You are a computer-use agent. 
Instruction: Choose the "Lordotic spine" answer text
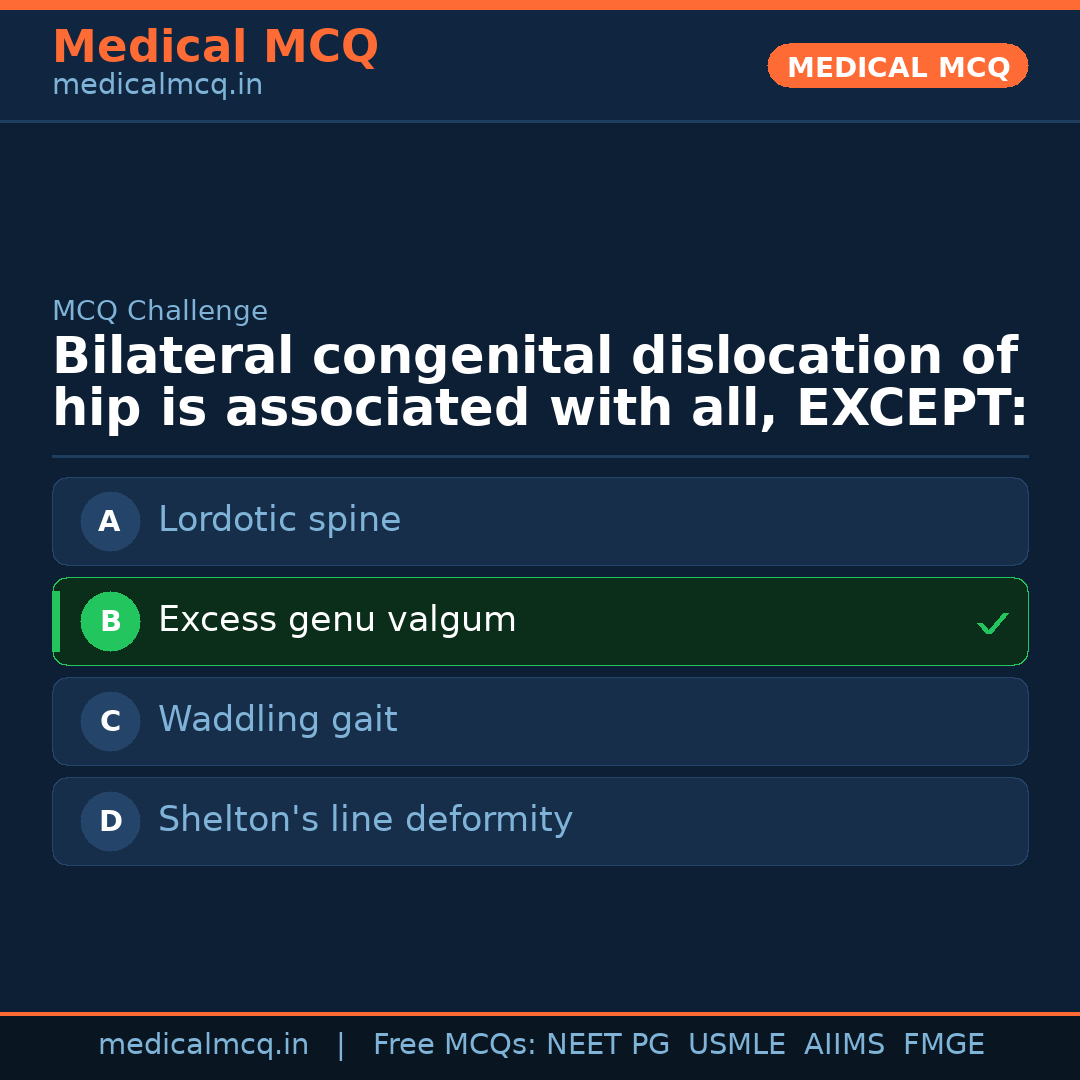coord(279,520)
